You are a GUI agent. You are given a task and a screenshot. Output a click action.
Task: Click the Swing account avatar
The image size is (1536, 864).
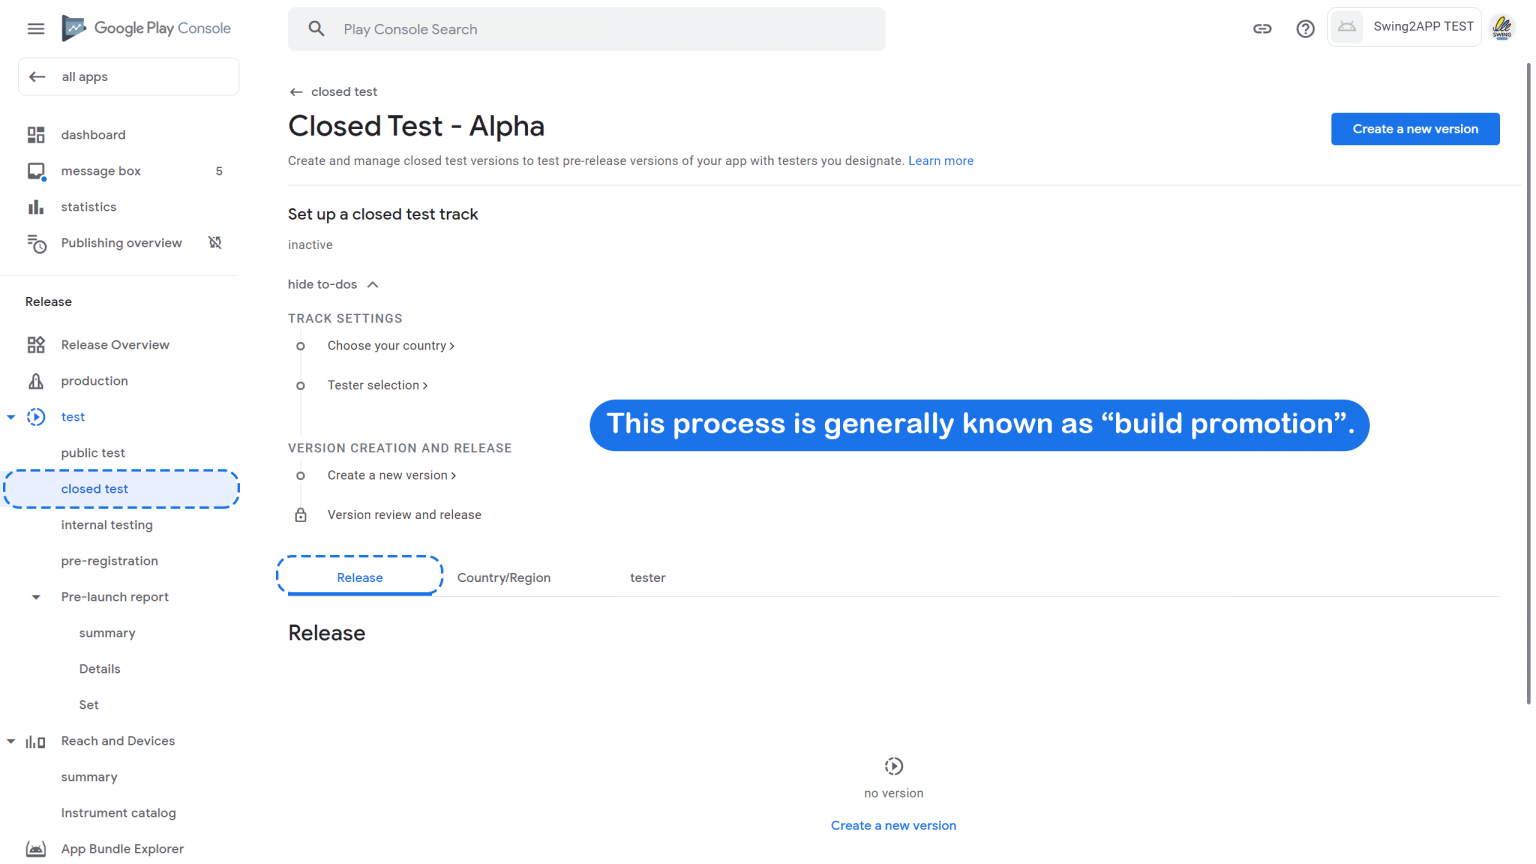[1501, 27]
